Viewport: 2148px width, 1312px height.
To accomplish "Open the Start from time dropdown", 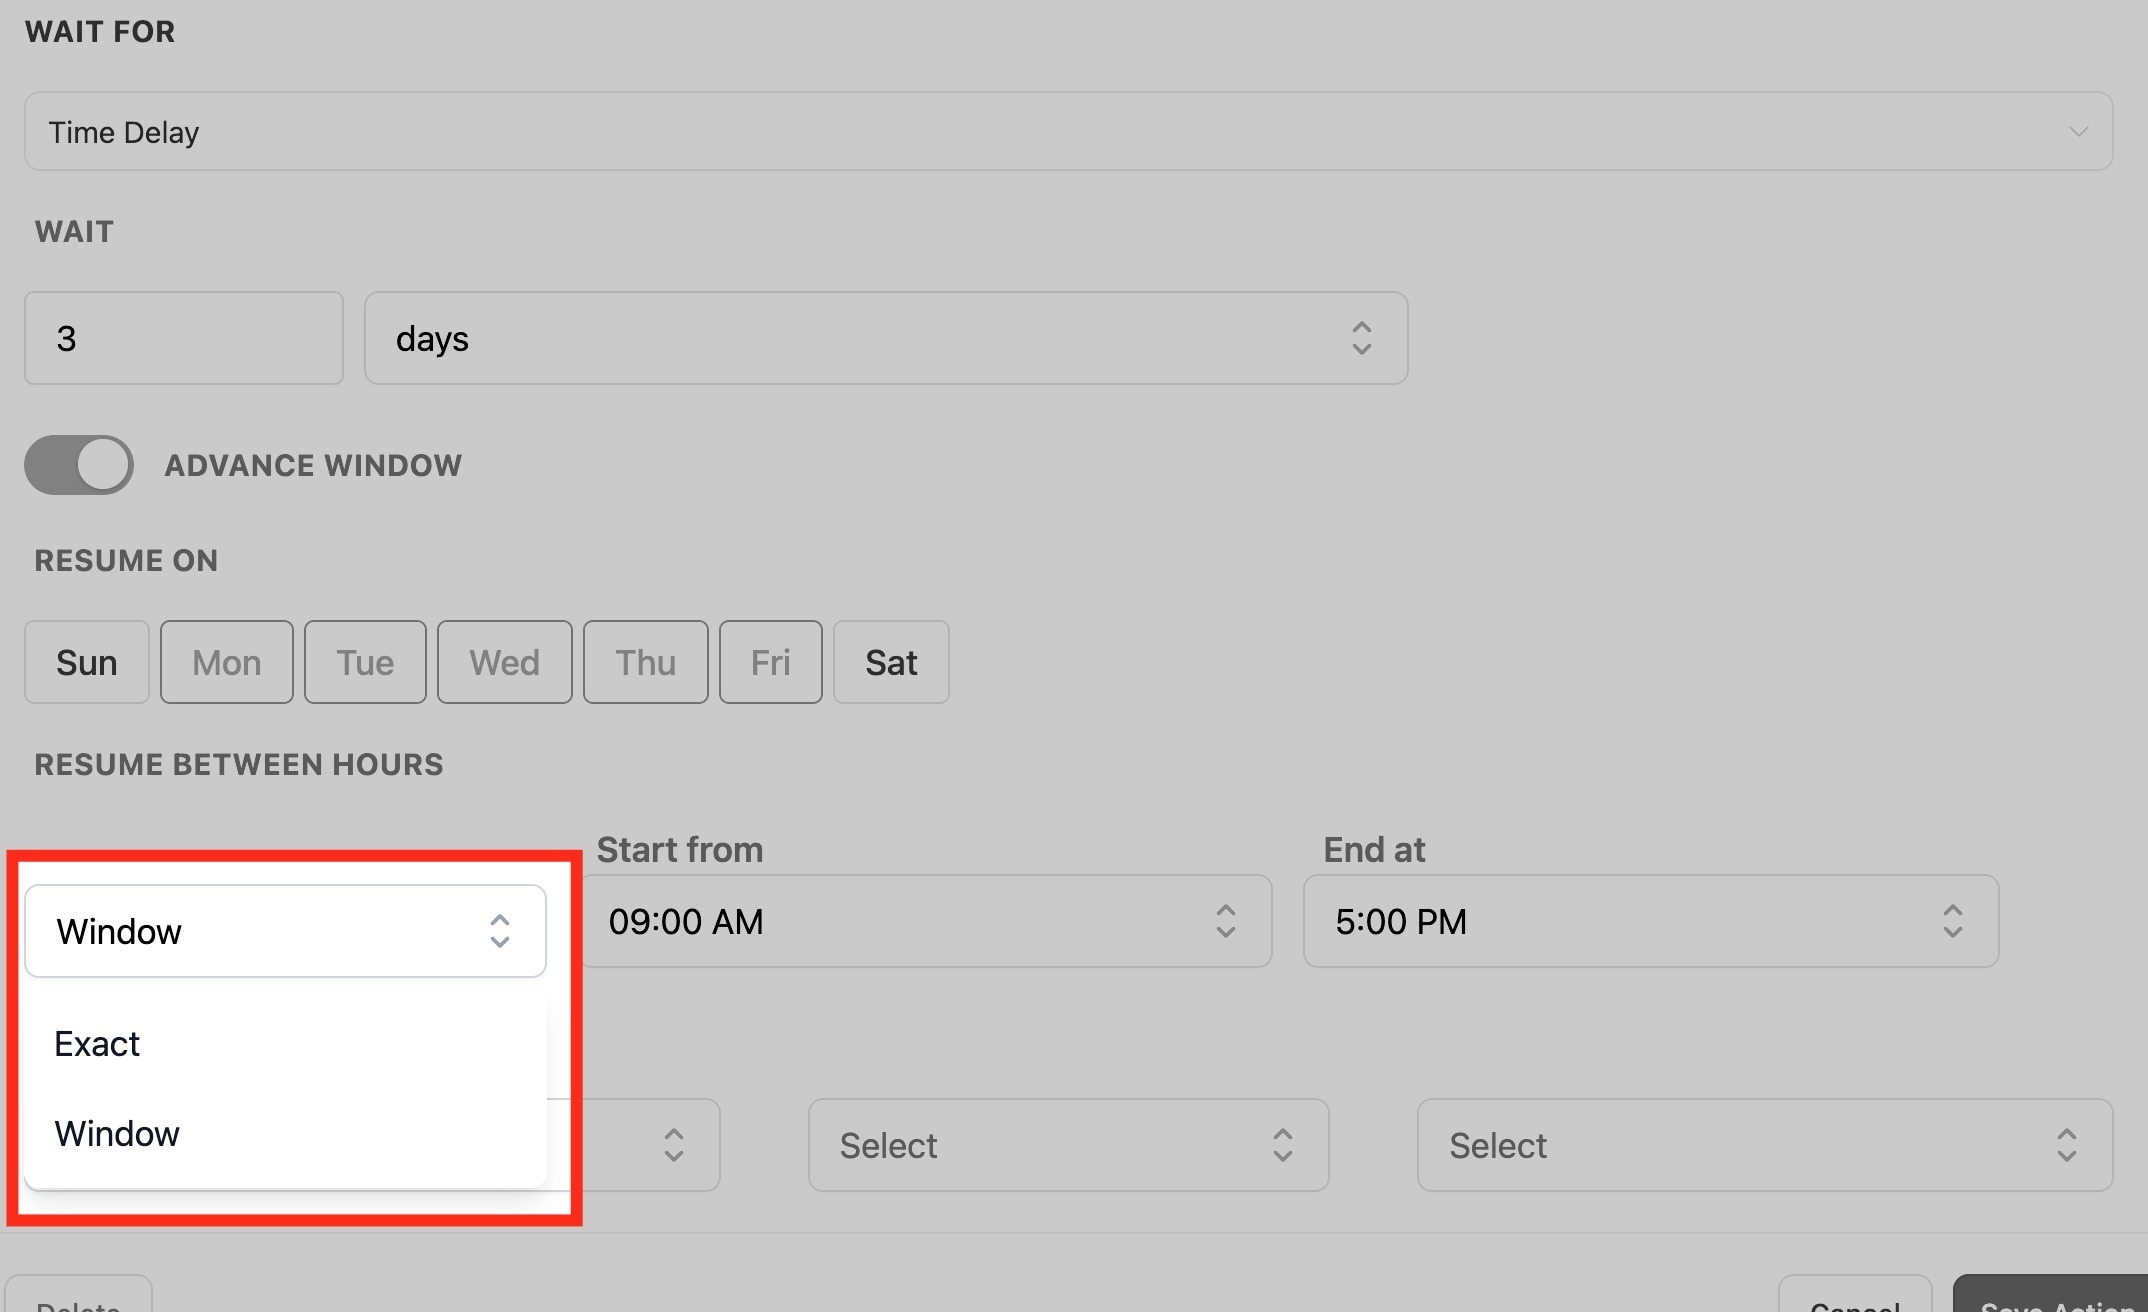I will tap(925, 921).
